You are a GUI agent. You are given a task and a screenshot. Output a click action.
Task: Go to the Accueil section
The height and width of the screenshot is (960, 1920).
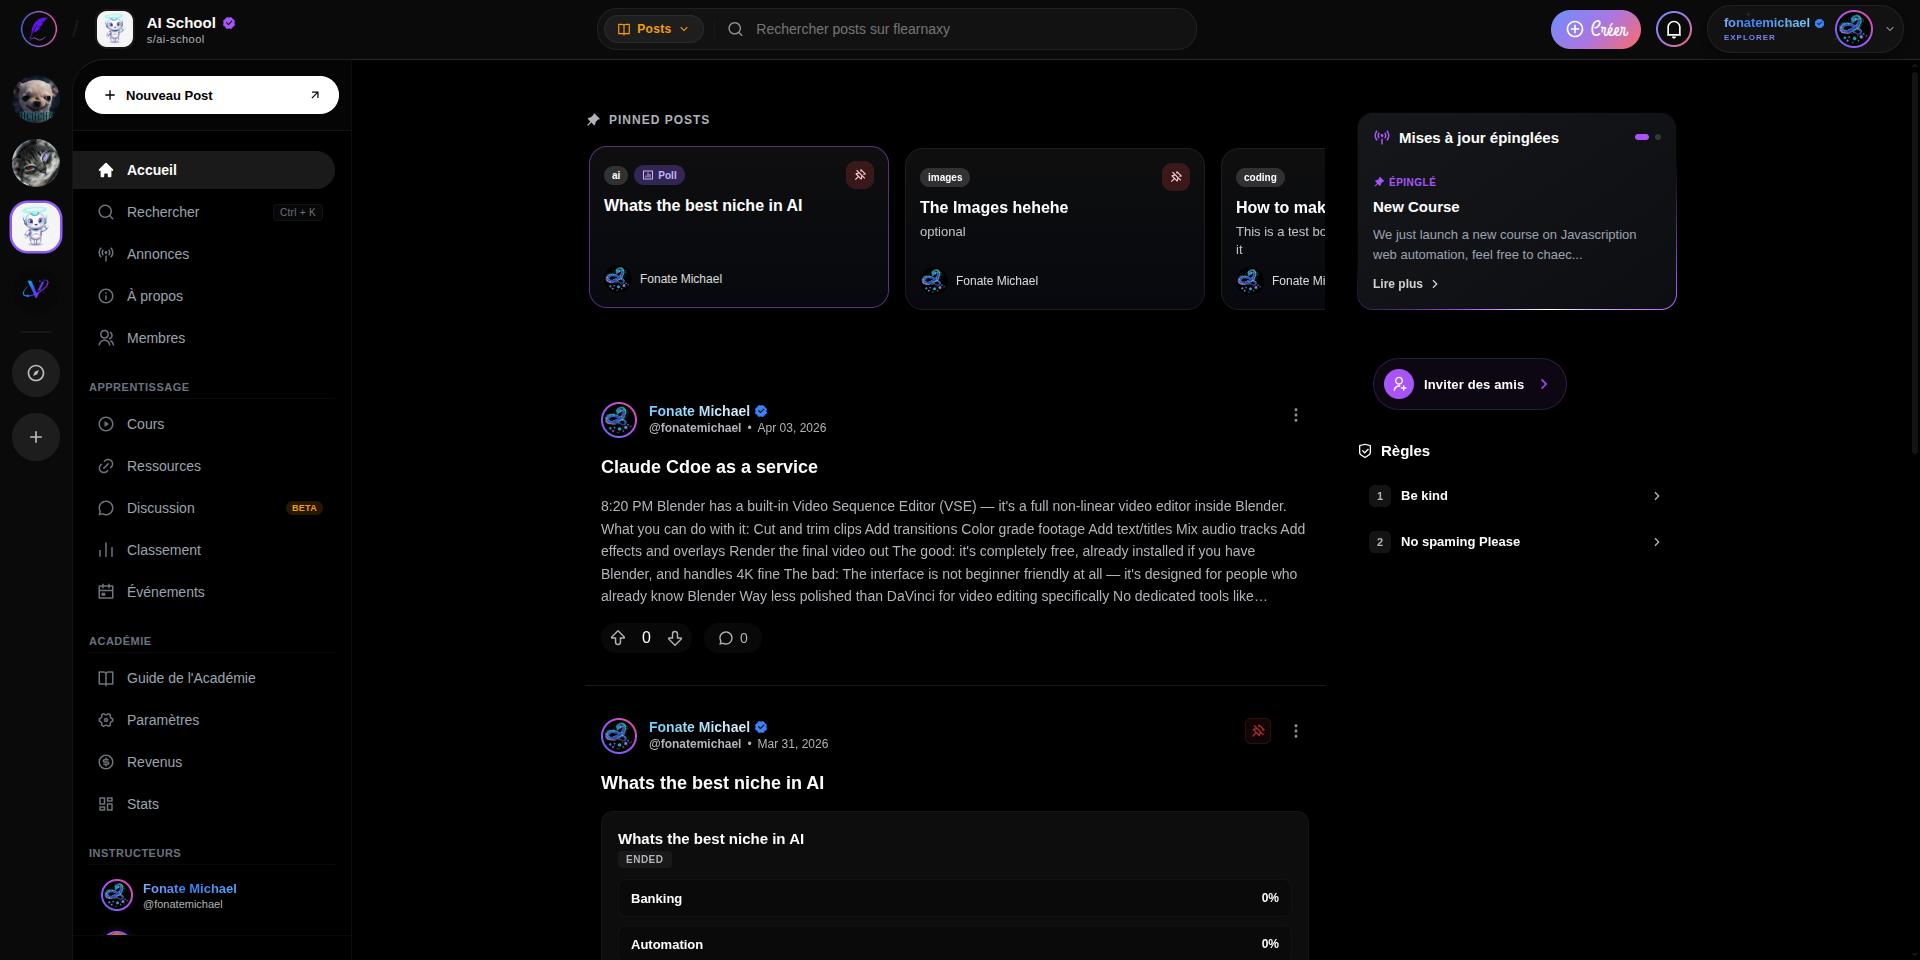point(152,170)
